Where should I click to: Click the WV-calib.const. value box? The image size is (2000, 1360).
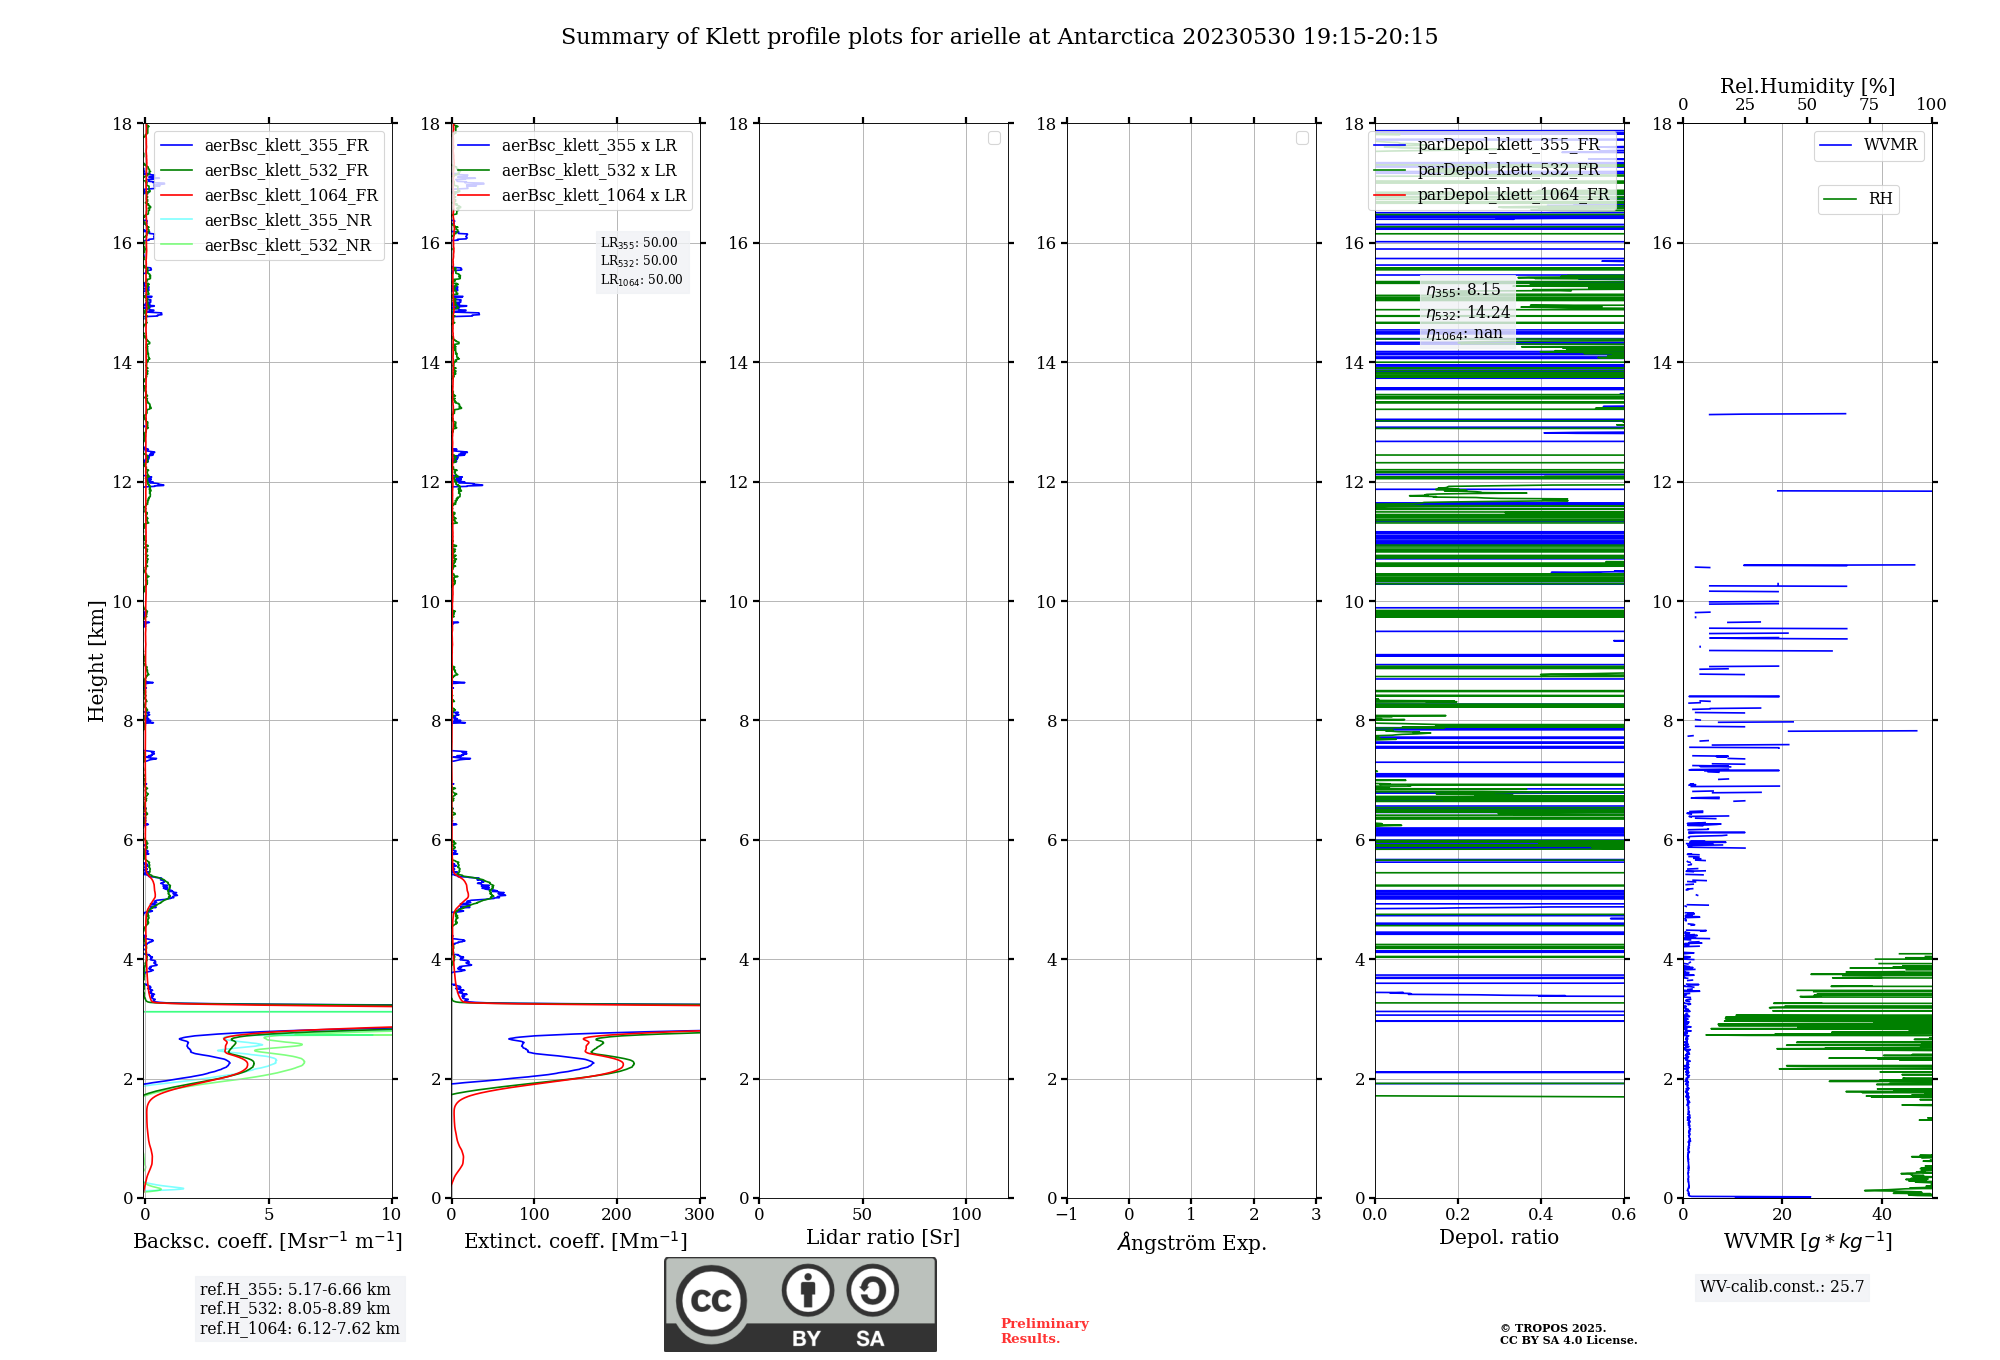(x=1782, y=1287)
